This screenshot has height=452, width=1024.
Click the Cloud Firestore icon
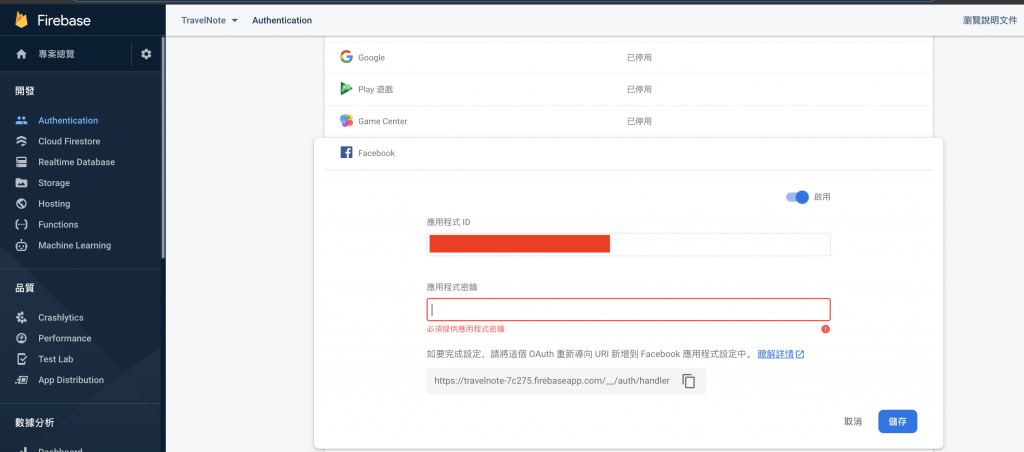click(x=22, y=141)
